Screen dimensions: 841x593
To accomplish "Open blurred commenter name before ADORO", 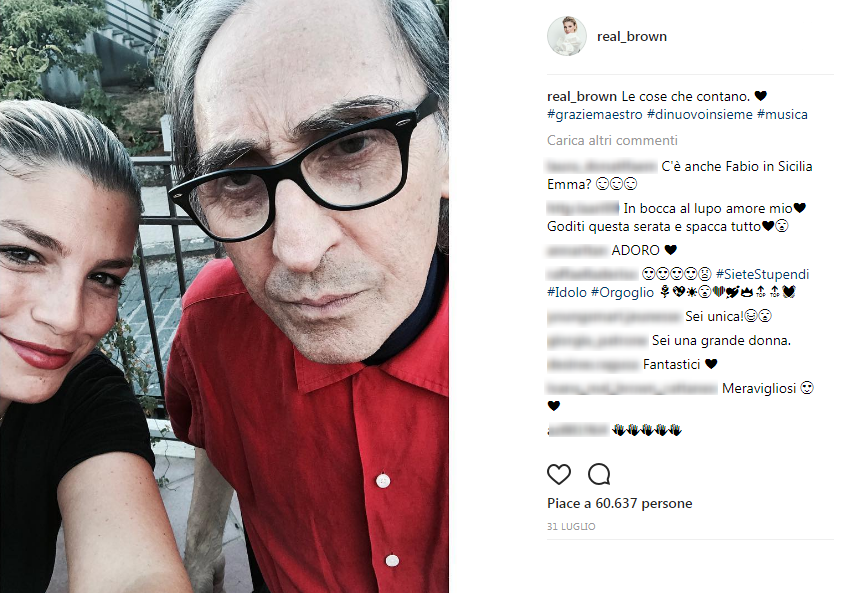I will [x=577, y=250].
